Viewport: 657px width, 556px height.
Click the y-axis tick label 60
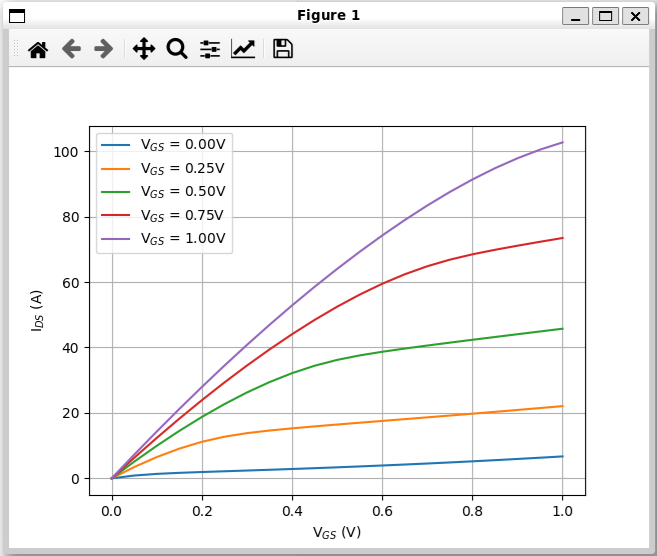[70, 283]
